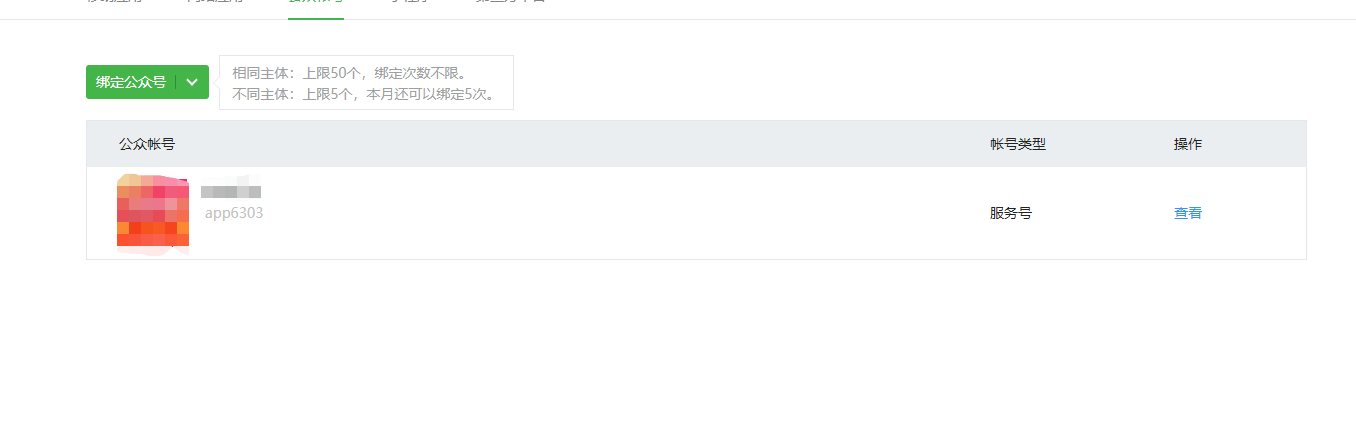The width and height of the screenshot is (1356, 443).
Task: Open the 查看 link for the 服务号 account
Action: click(x=1188, y=213)
